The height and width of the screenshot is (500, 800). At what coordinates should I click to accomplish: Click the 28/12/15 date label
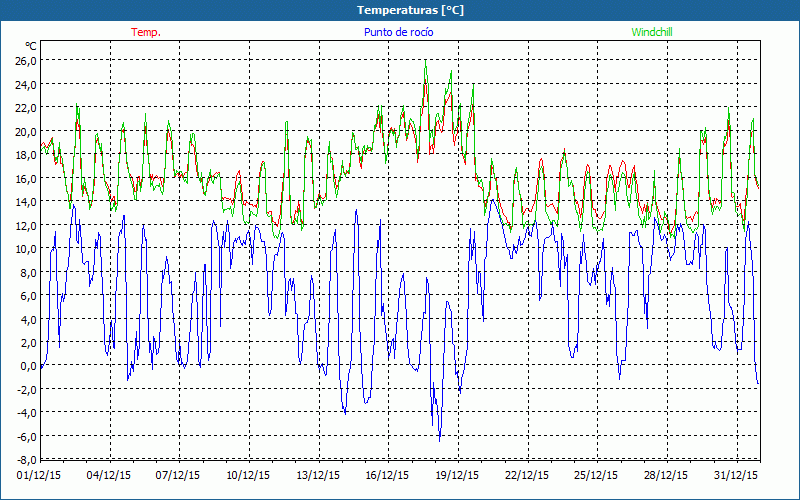click(x=666, y=475)
